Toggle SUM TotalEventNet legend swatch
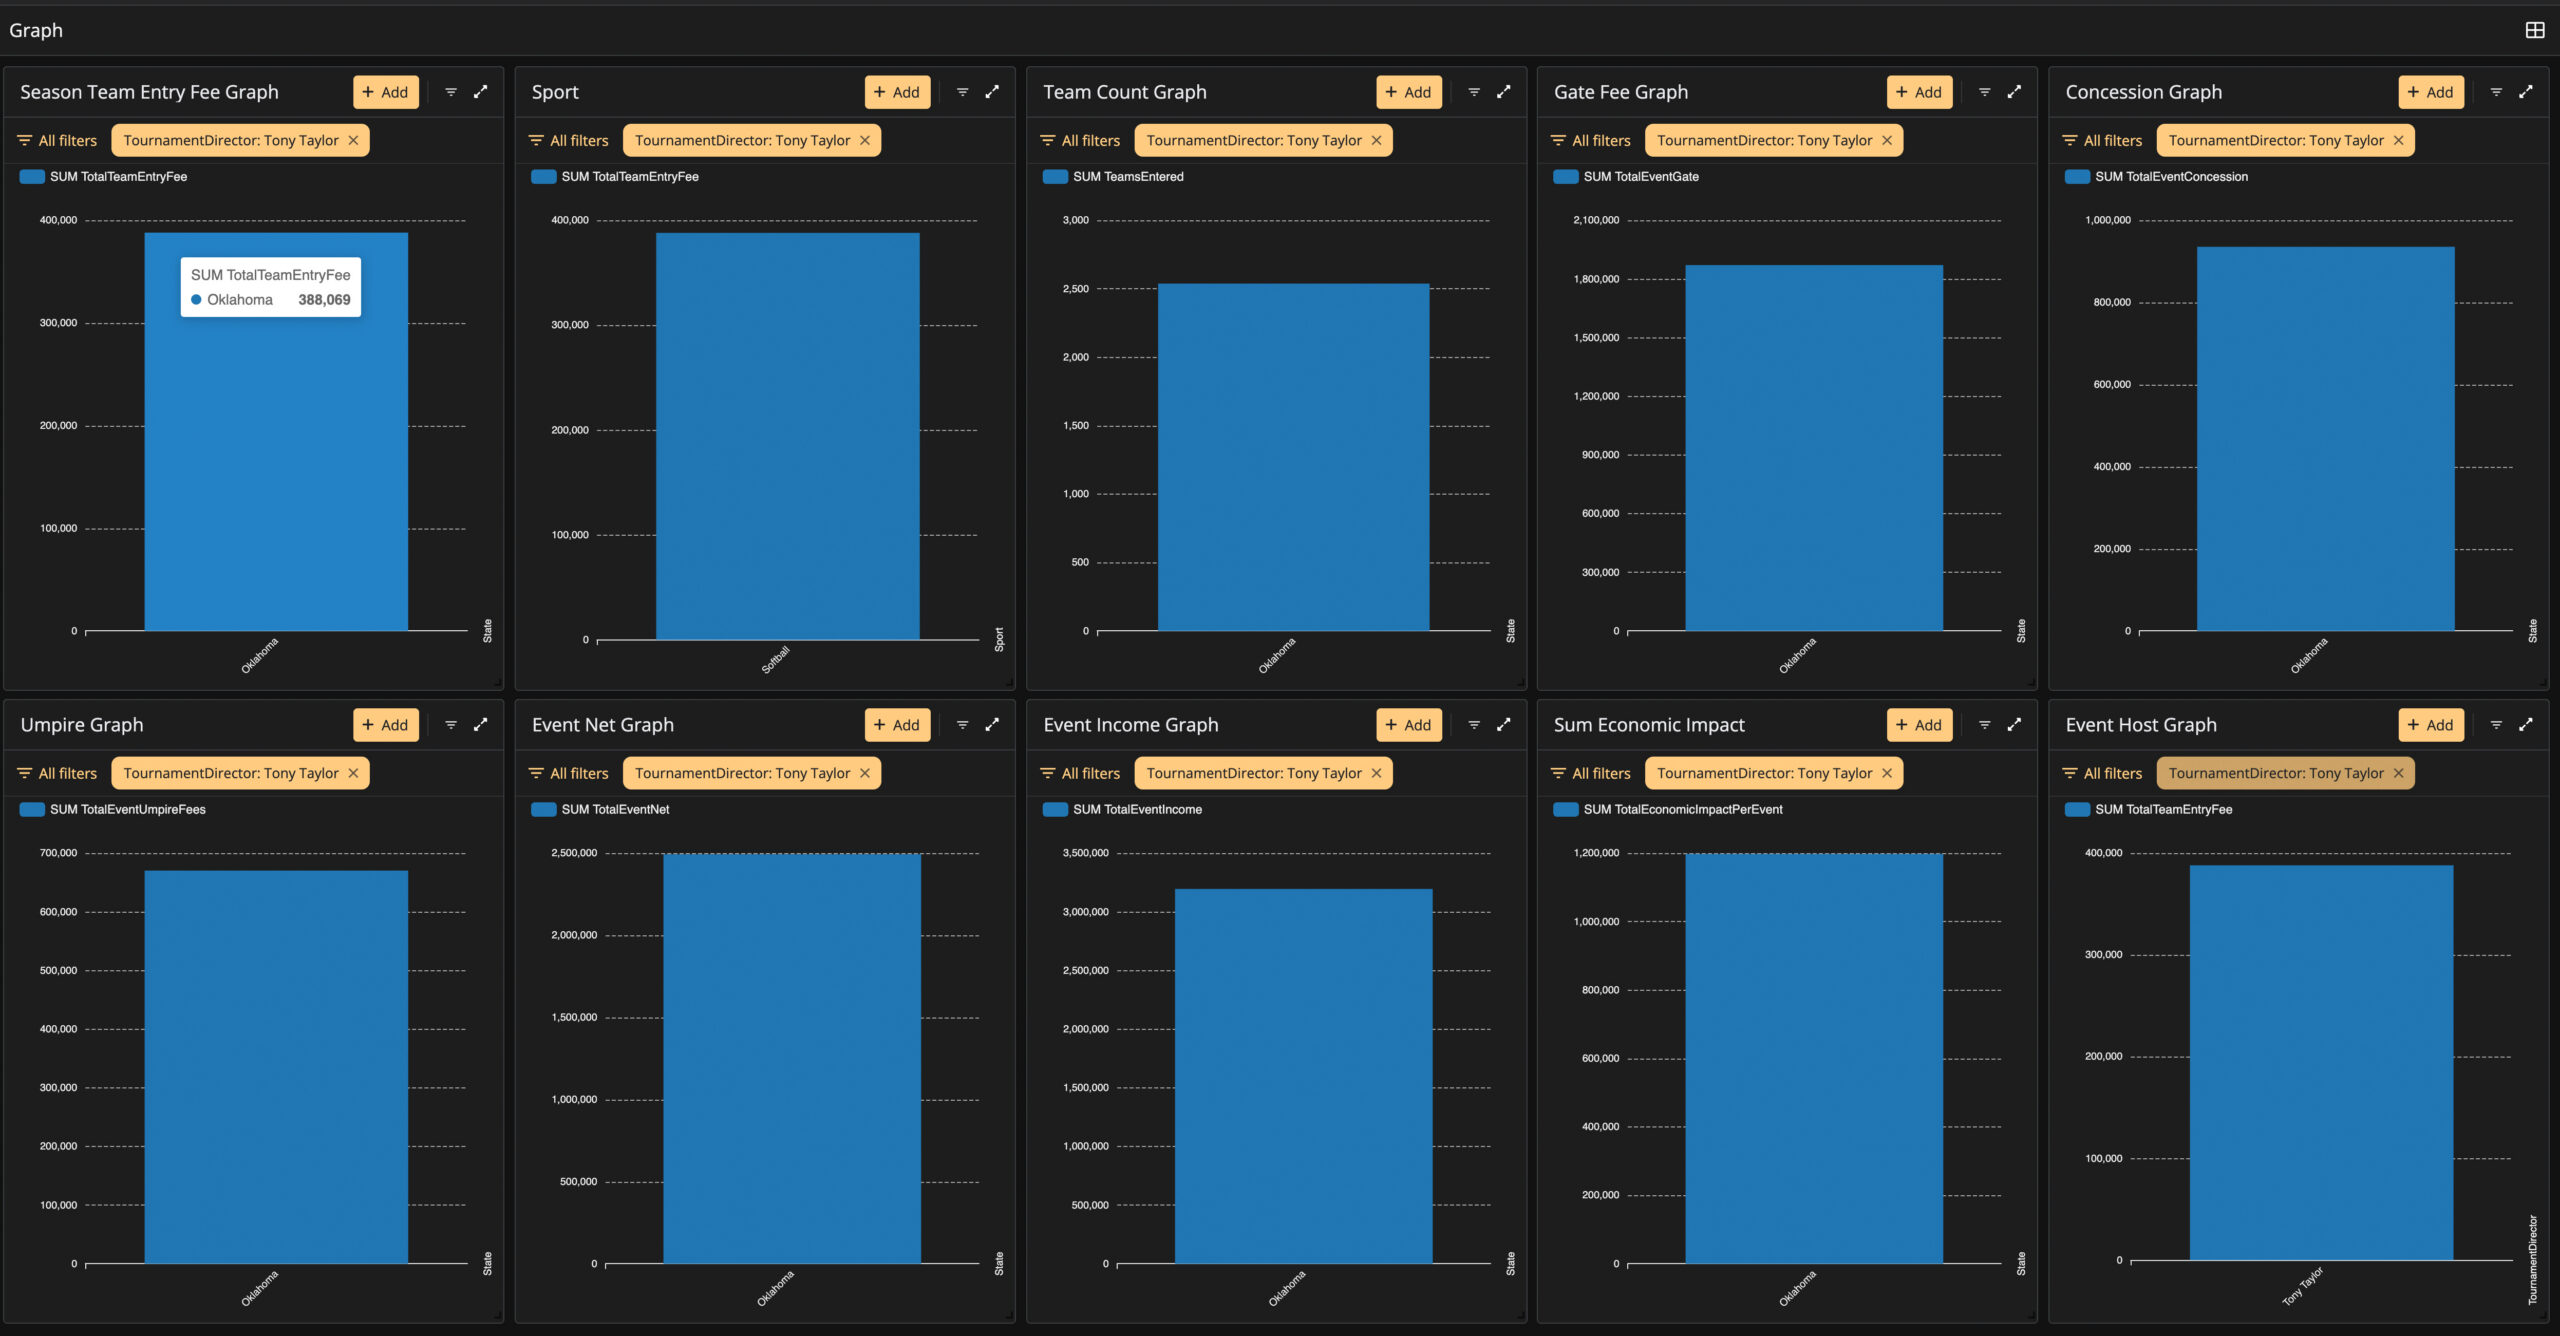Image resolution: width=2560 pixels, height=1336 pixels. [x=543, y=810]
